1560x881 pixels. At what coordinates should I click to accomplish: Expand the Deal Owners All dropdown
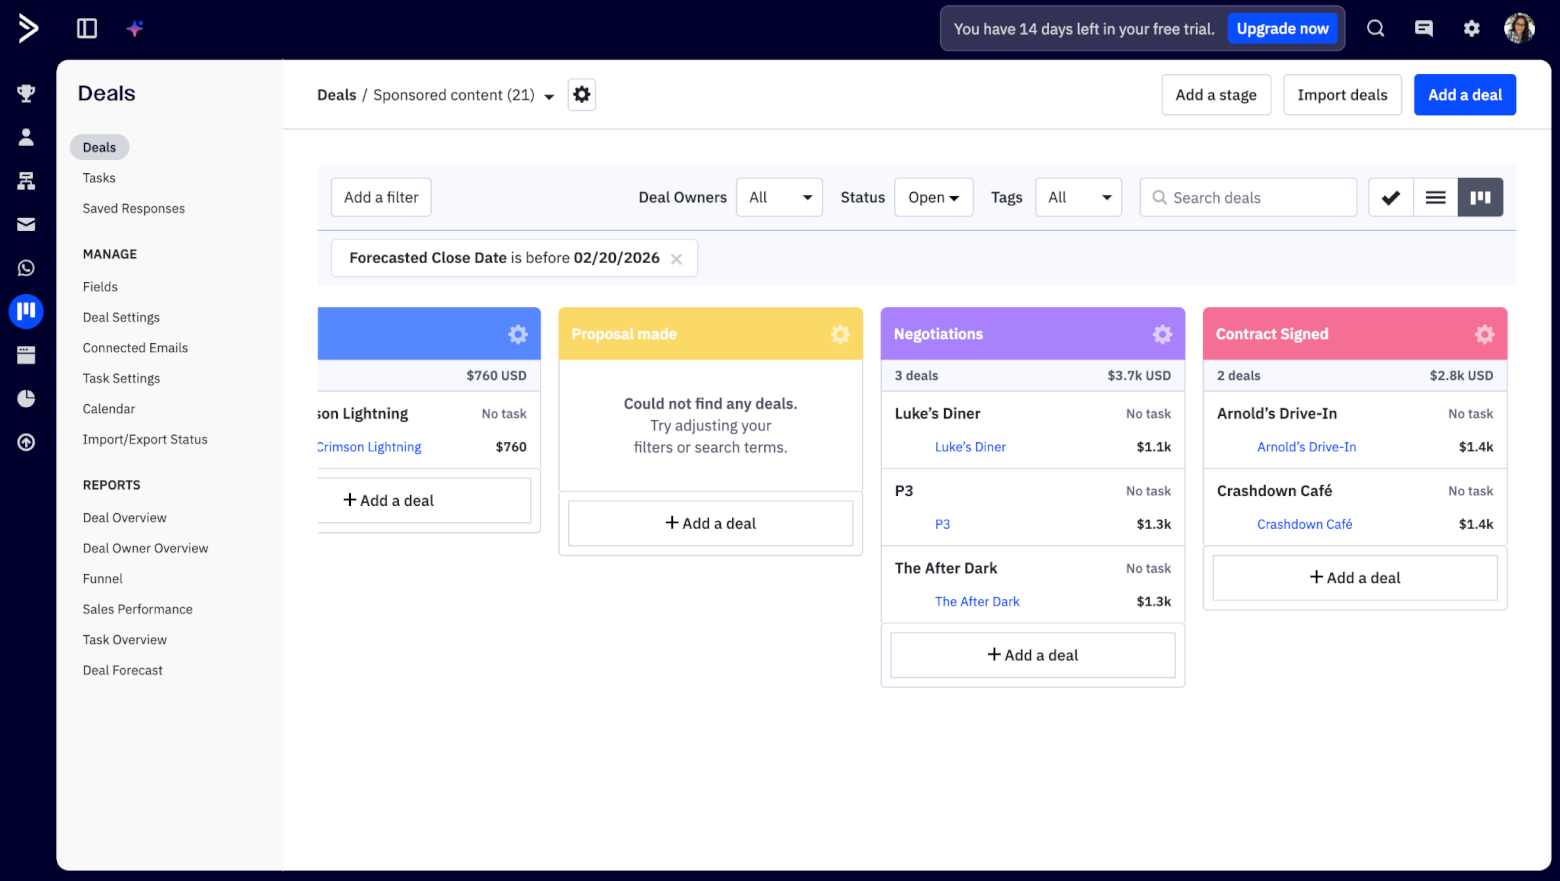[779, 197]
